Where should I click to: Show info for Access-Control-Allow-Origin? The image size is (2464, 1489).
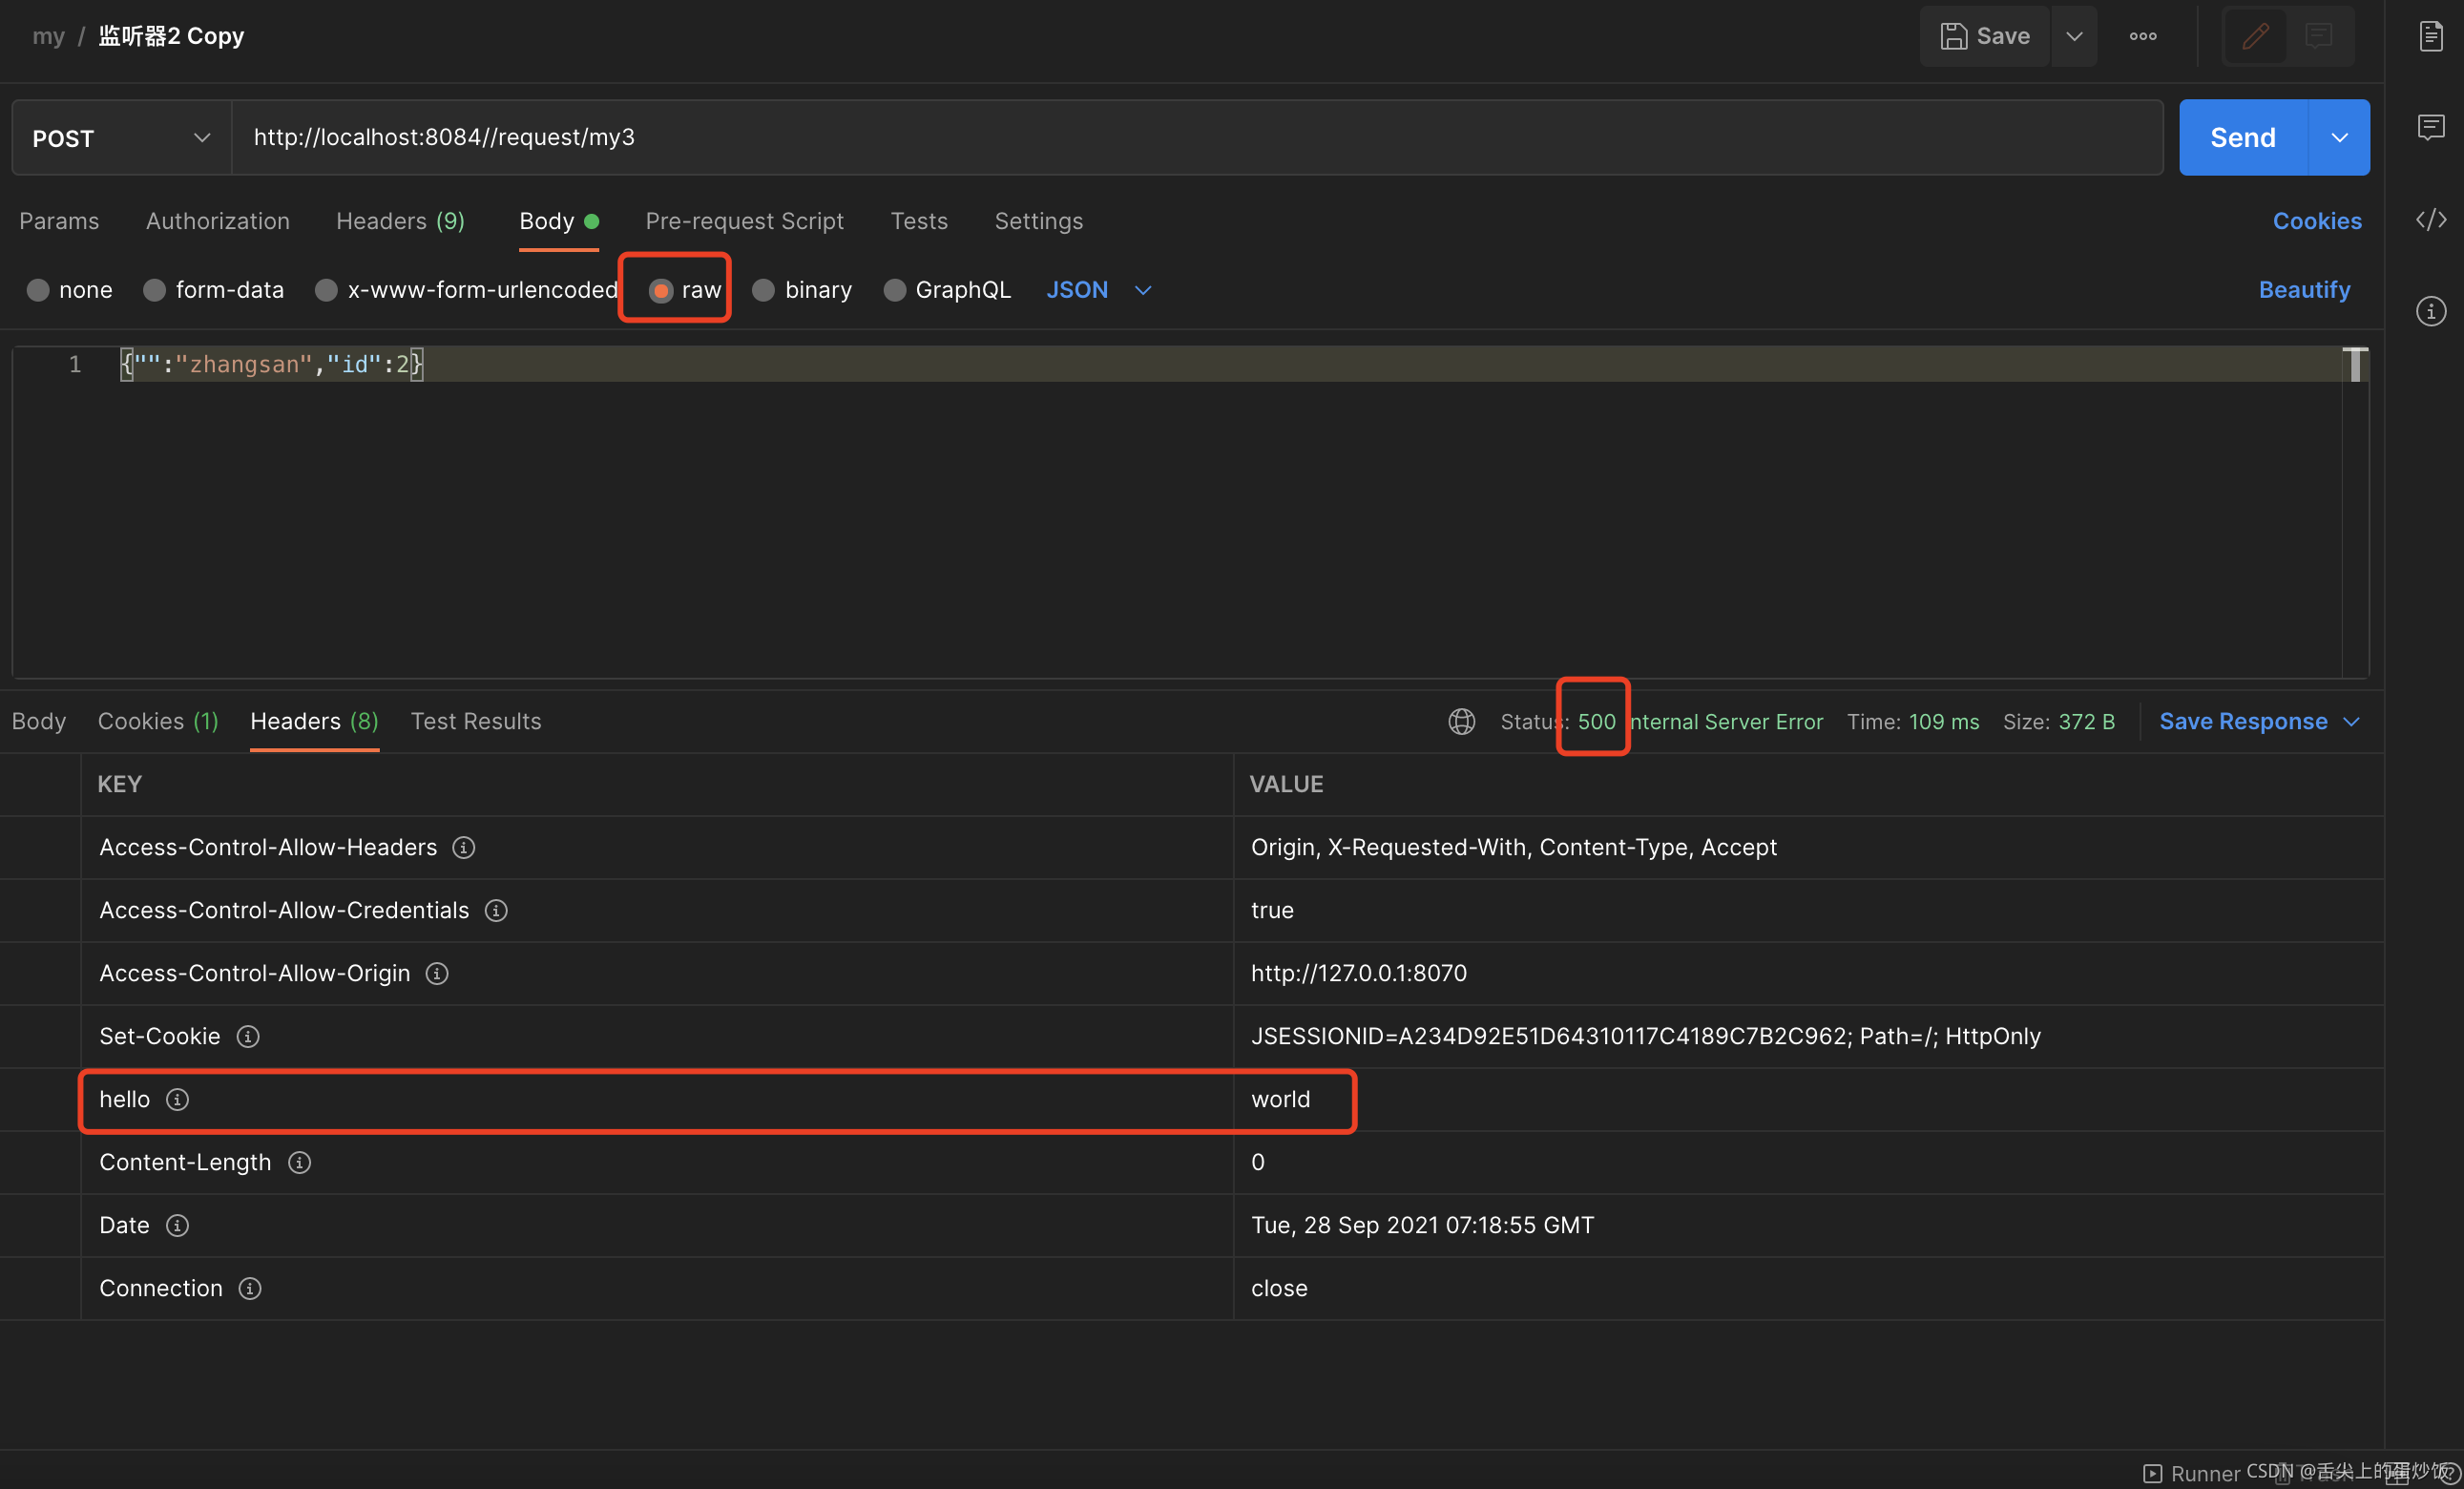coord(437,973)
